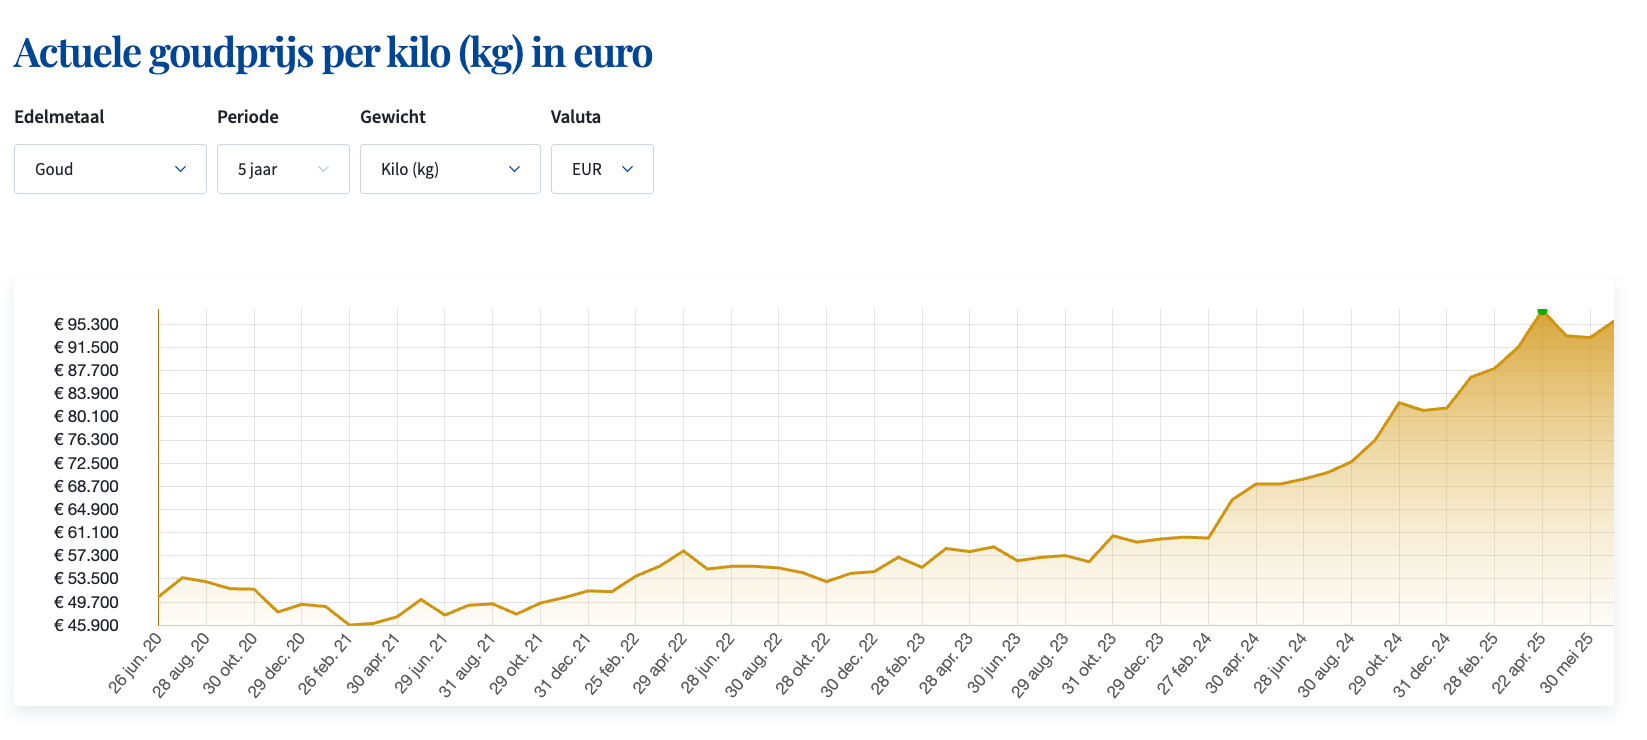Open the Gewicht dropdown showing Kilo (kg)

tap(449, 169)
